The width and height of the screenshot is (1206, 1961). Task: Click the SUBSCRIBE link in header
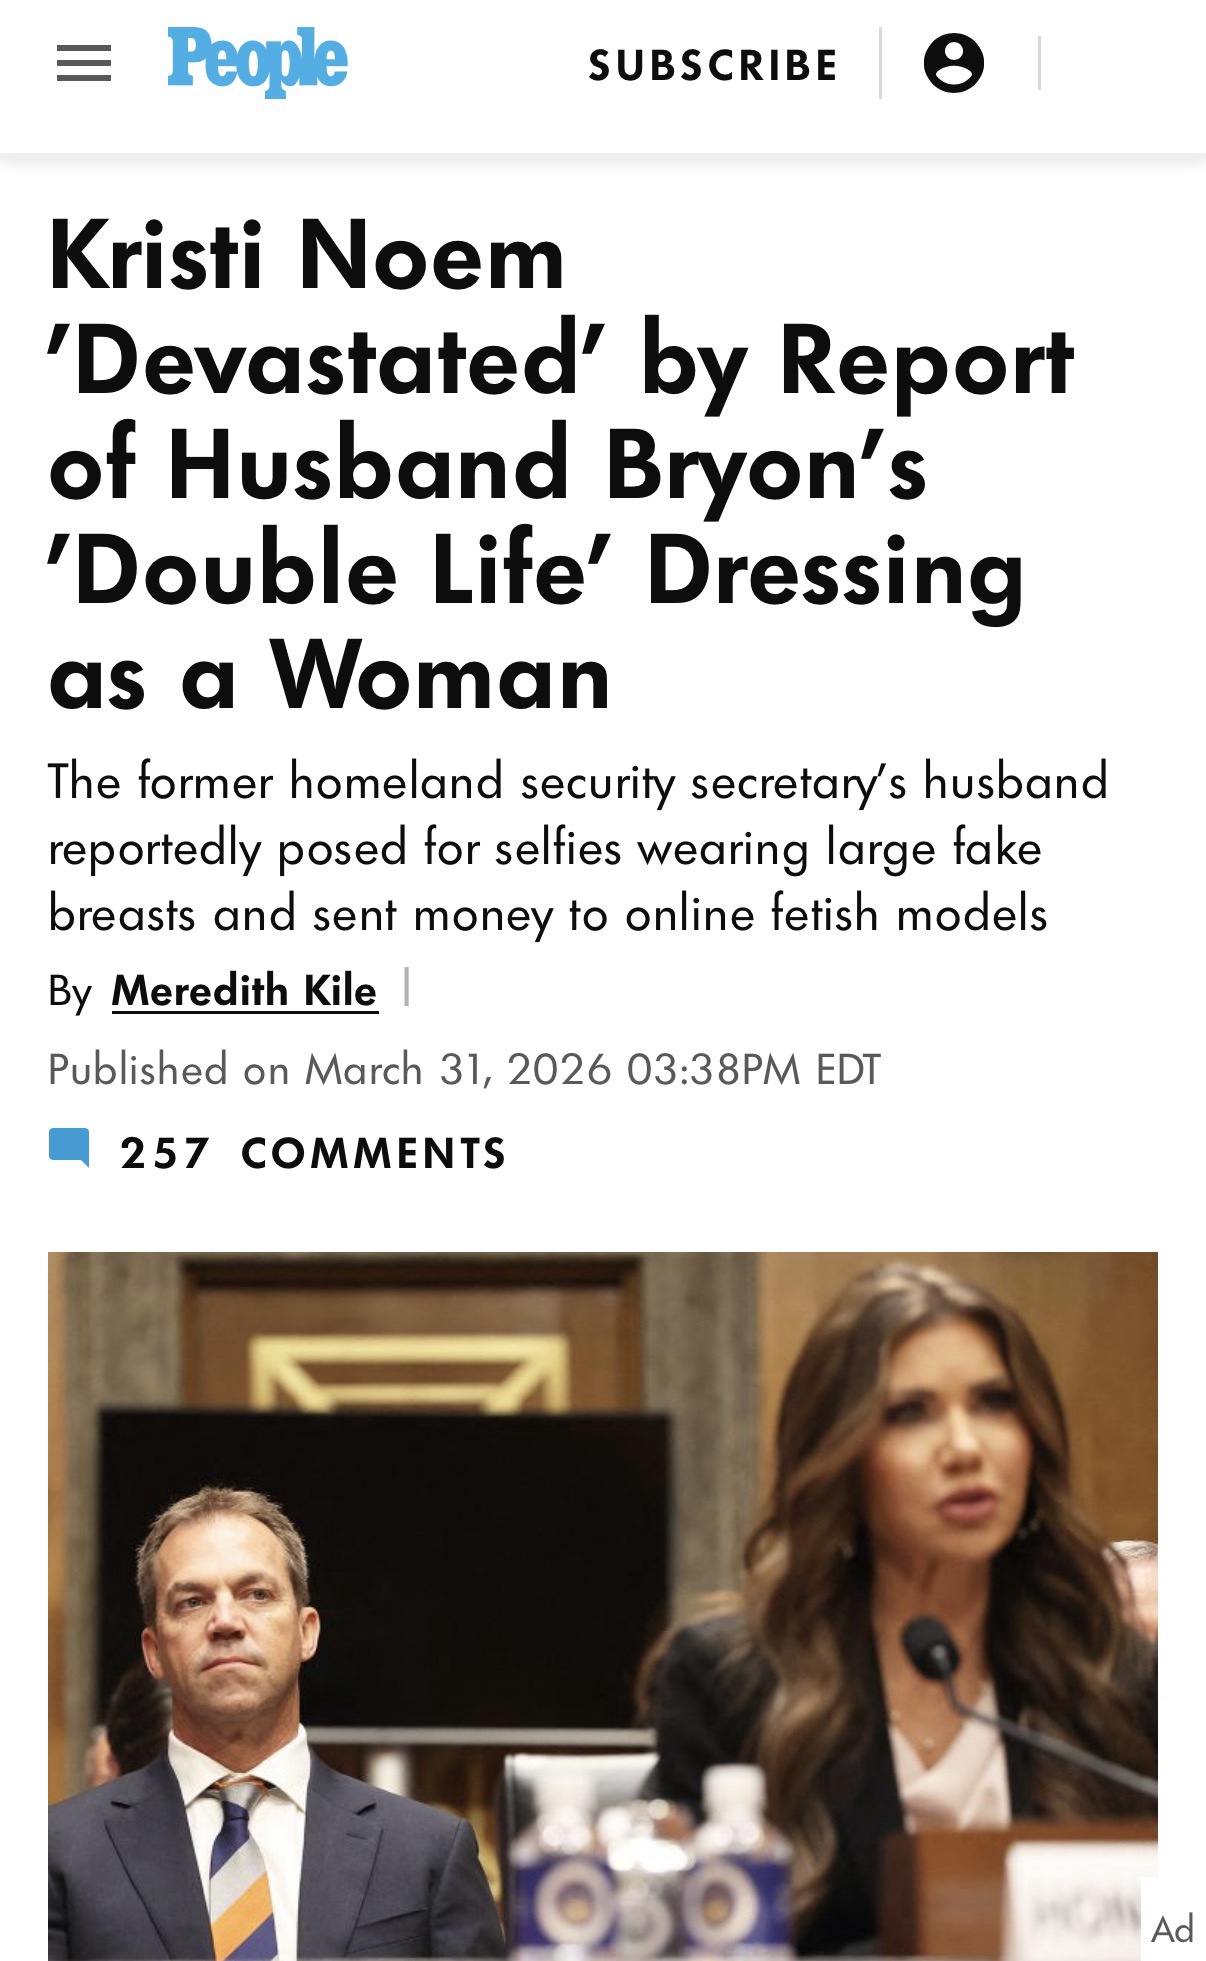pos(713,66)
